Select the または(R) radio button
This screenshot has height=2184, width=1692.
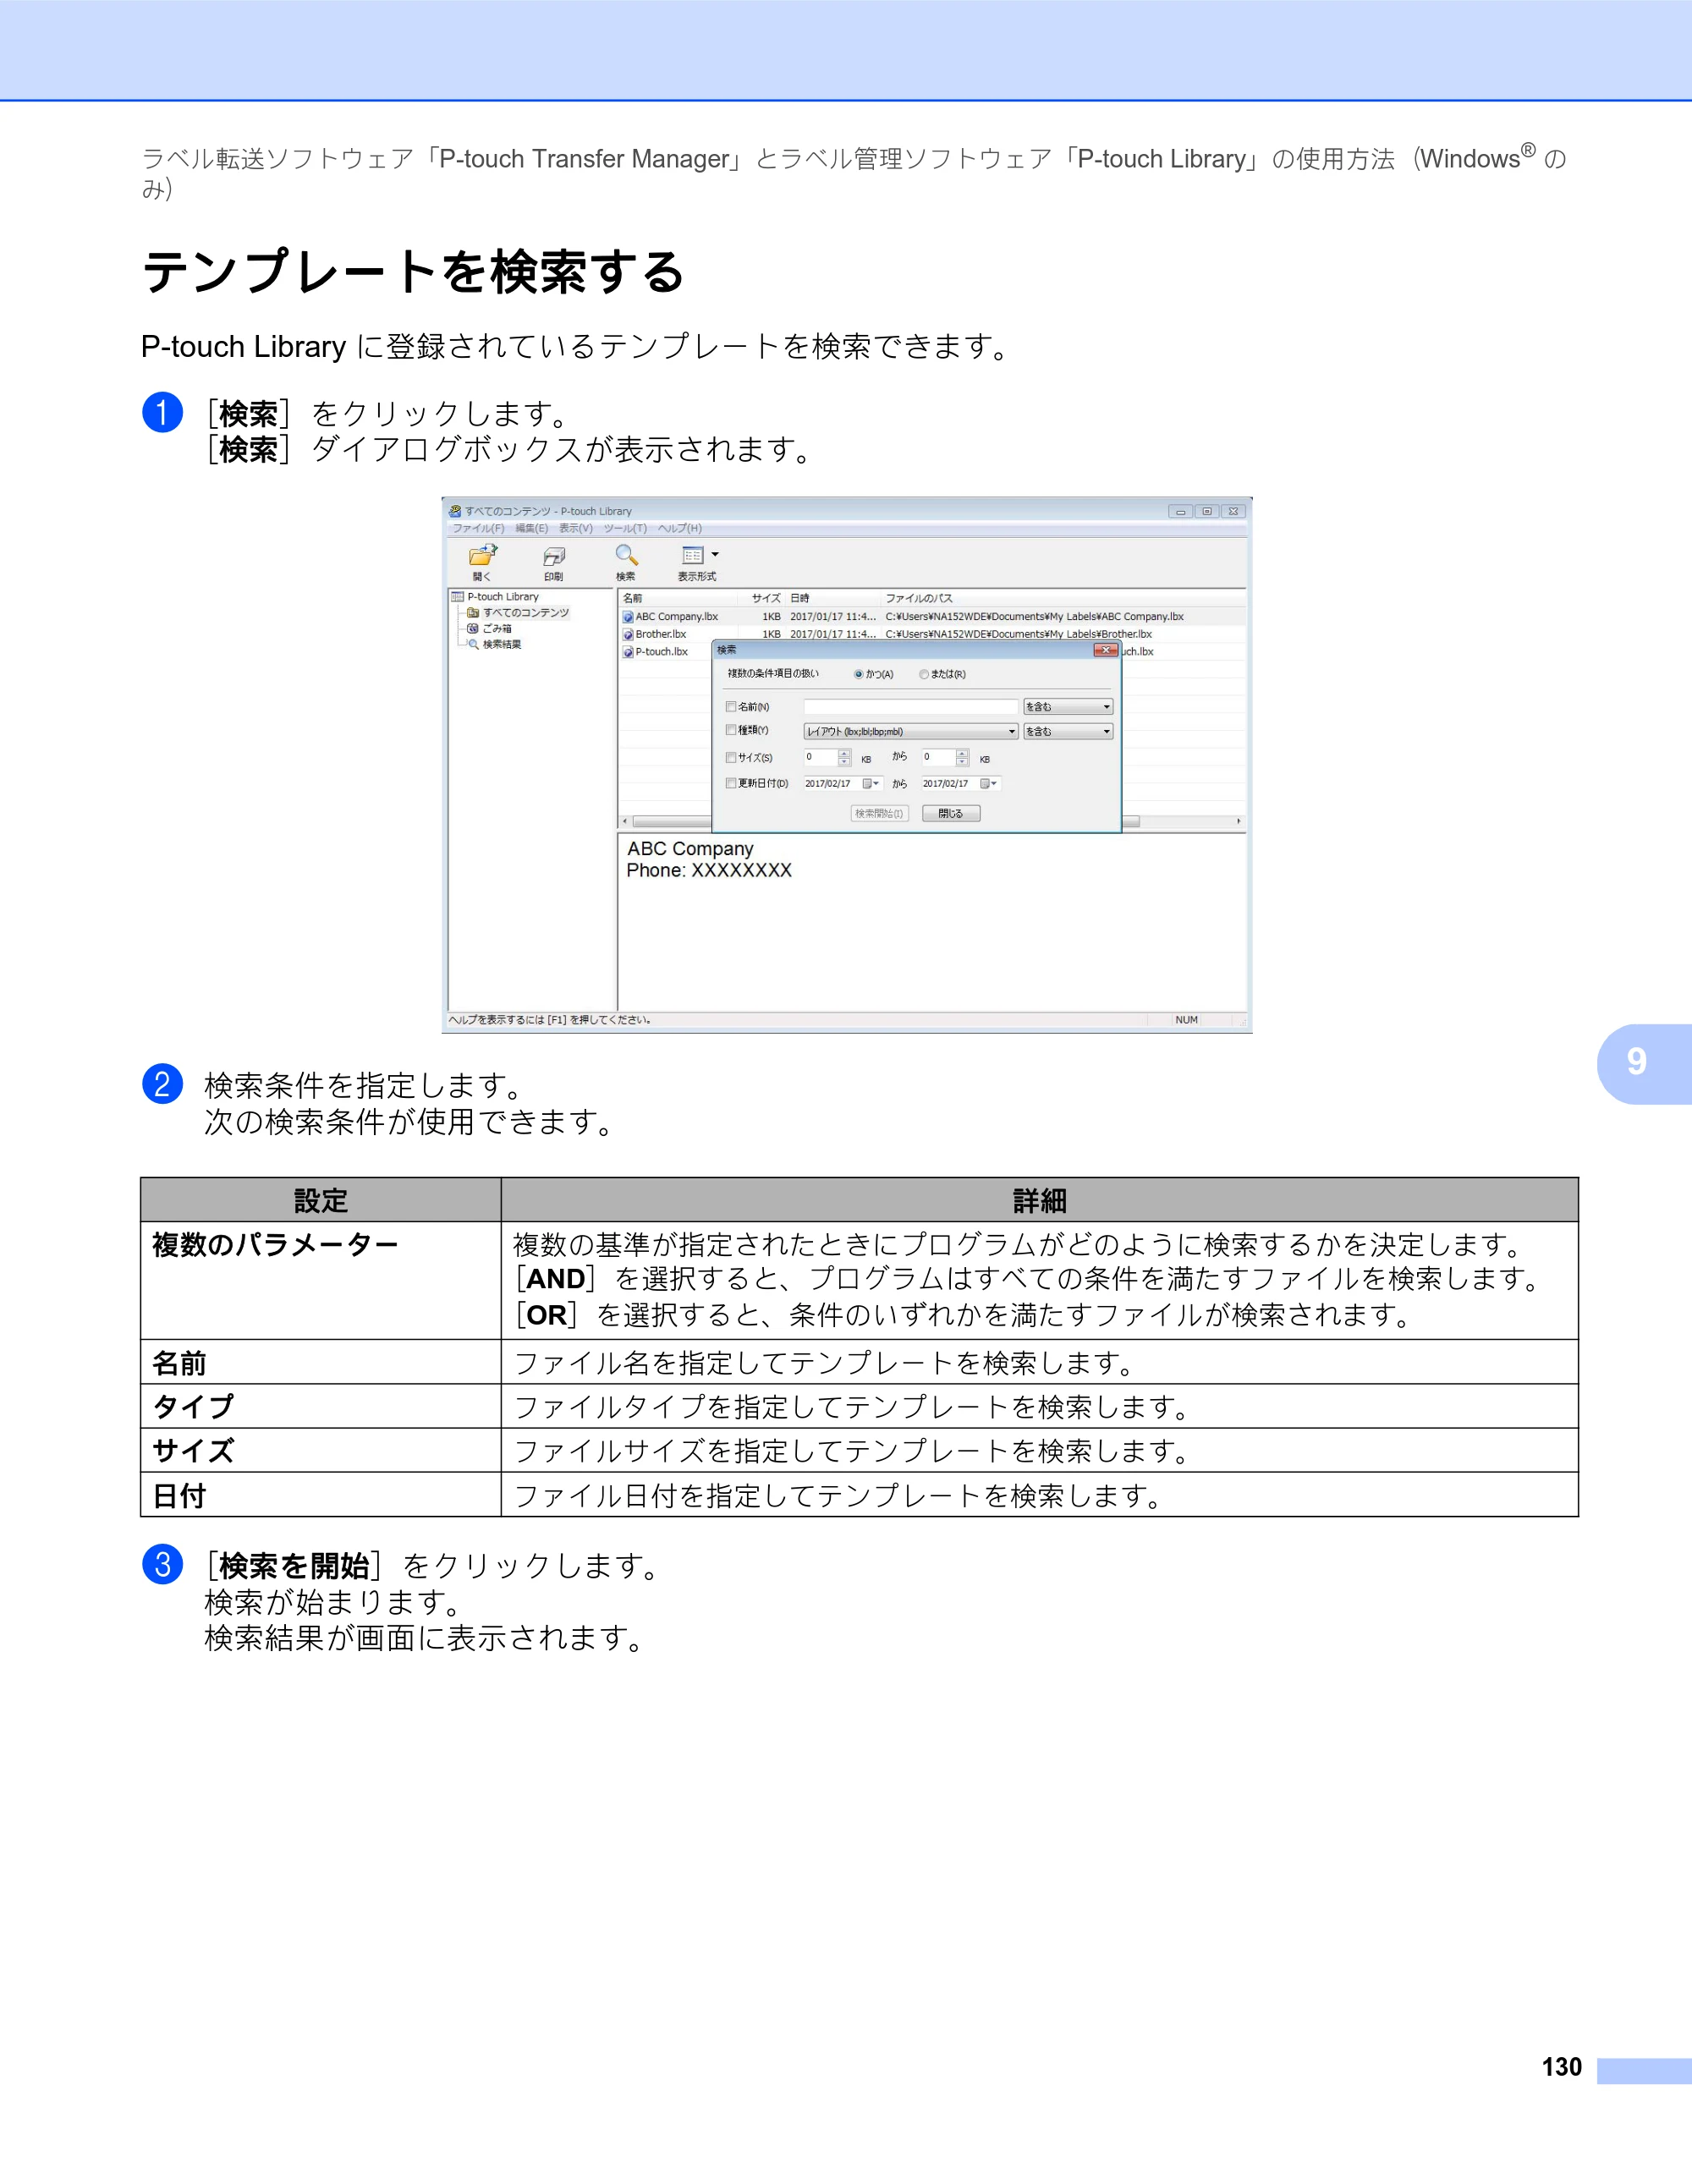coord(924,674)
